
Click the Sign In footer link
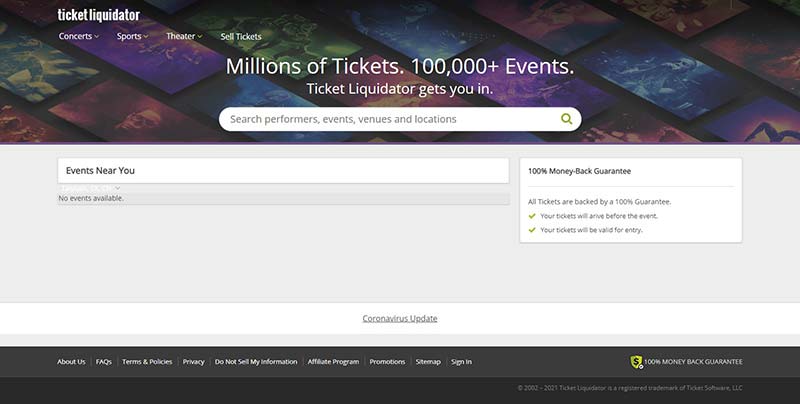click(x=461, y=362)
